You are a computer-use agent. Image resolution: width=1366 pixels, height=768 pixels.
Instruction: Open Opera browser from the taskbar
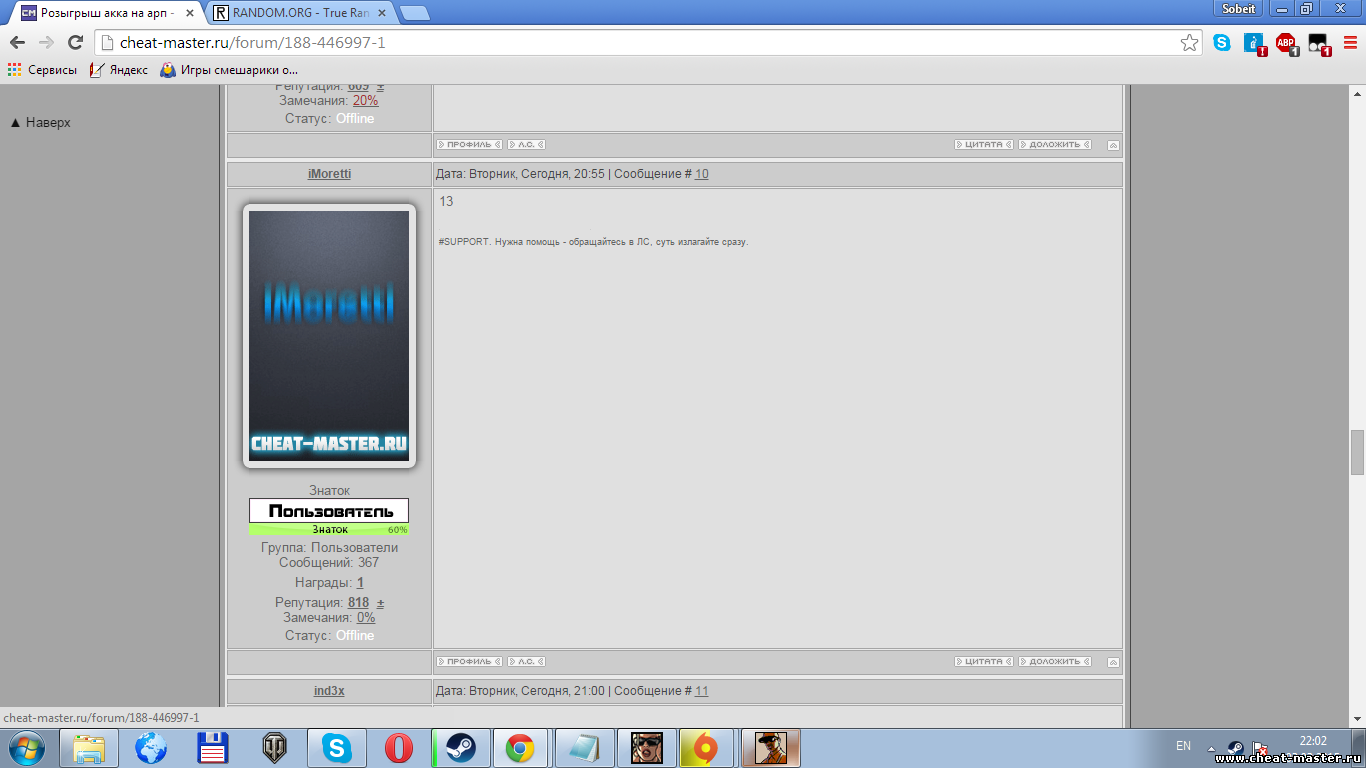(x=399, y=748)
